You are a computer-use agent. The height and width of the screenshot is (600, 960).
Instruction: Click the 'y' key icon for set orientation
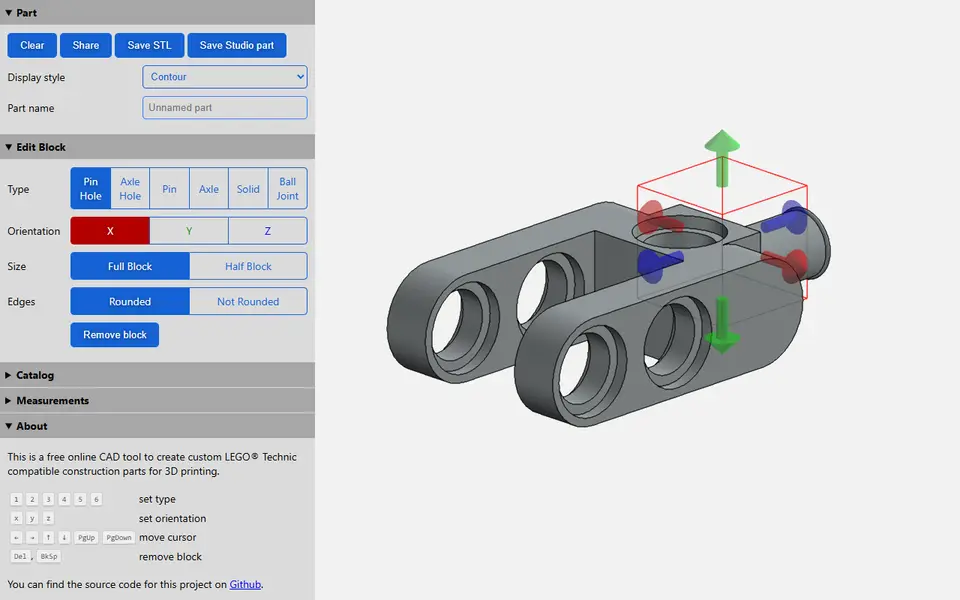(x=32, y=518)
